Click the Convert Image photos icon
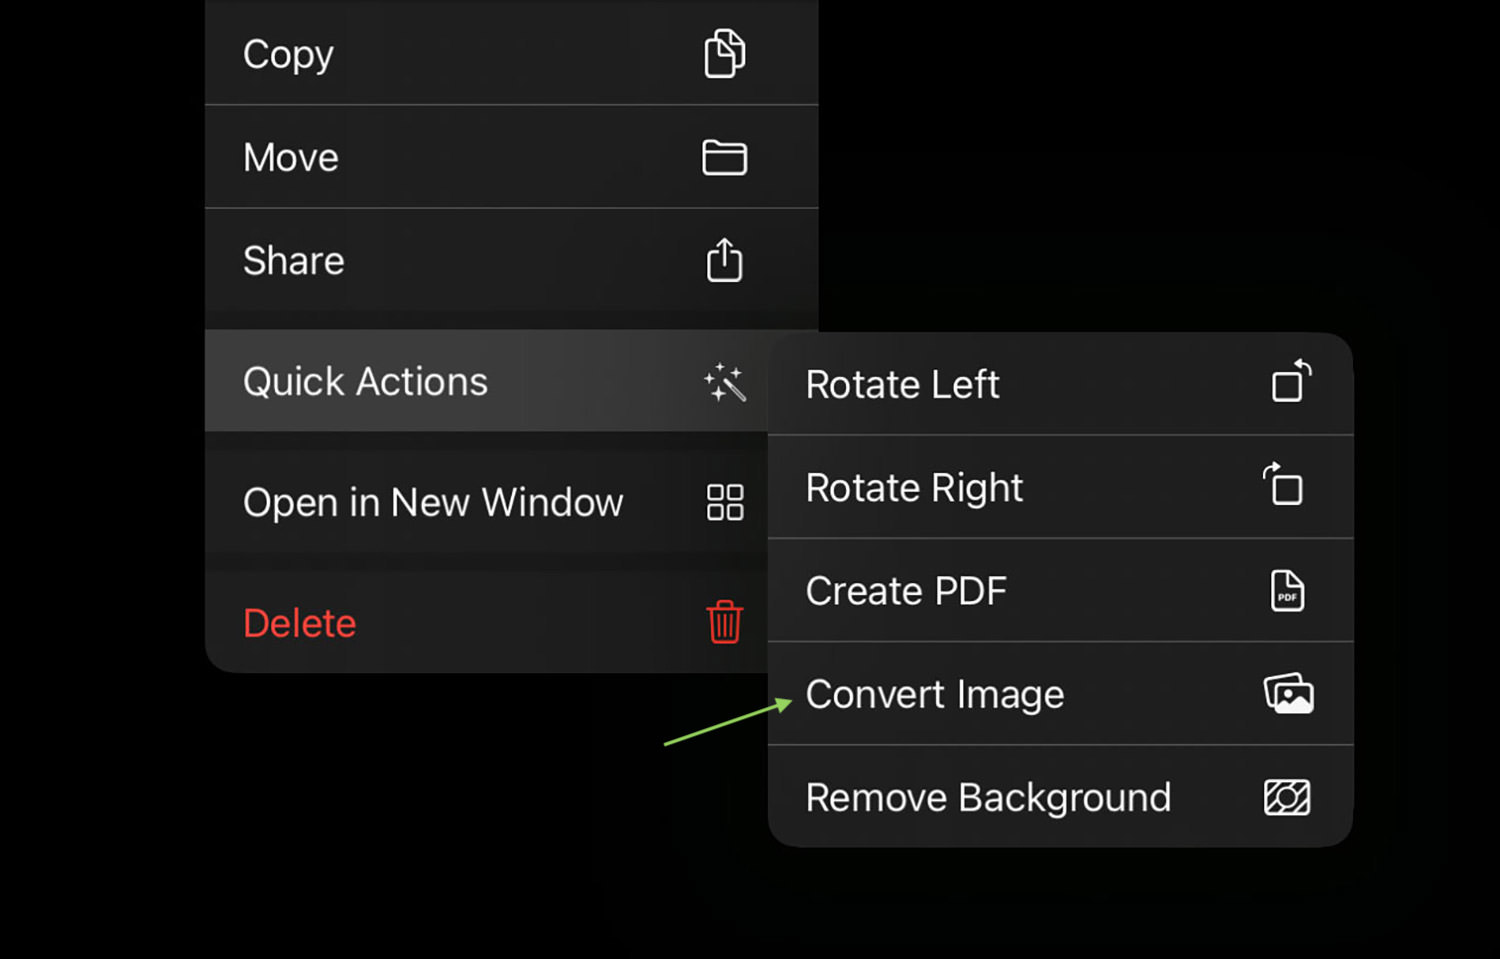The image size is (1500, 959). (1289, 693)
